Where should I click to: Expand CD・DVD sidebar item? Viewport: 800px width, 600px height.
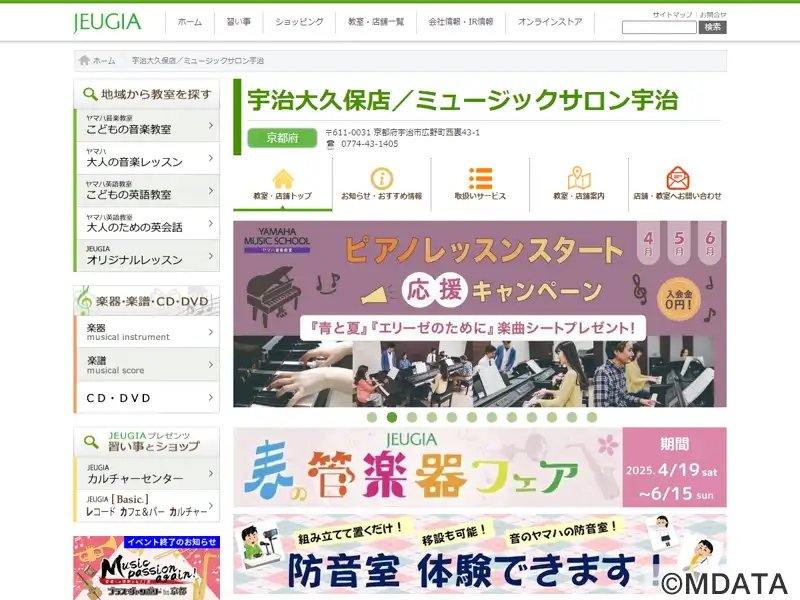(x=147, y=397)
